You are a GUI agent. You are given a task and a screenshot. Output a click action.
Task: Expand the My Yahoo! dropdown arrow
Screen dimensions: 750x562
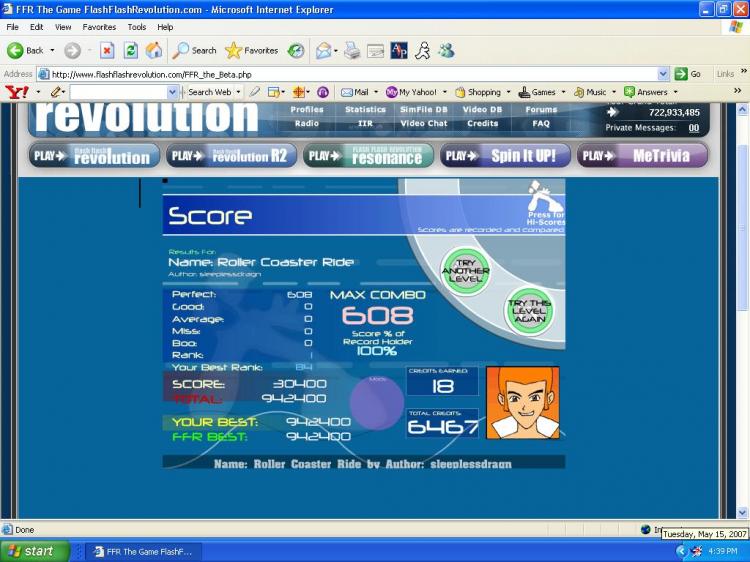click(445, 92)
